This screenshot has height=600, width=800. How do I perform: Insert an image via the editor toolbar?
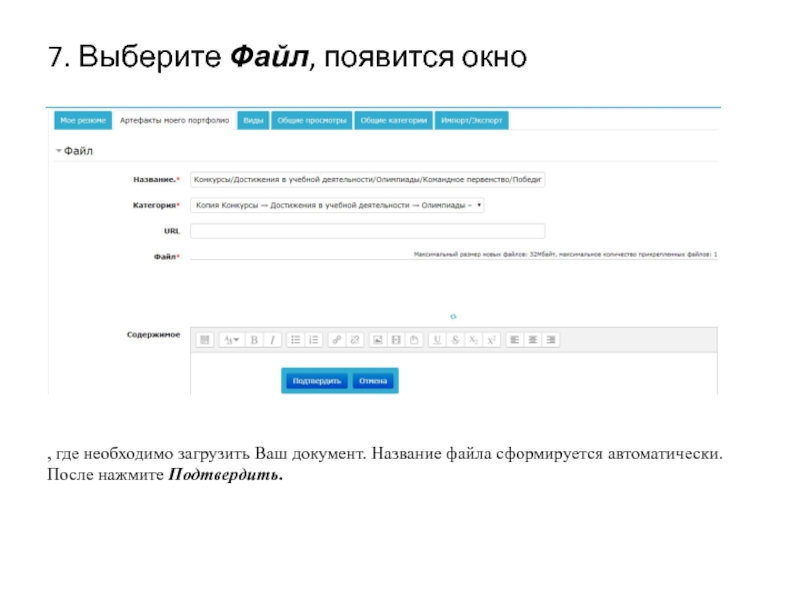coord(378,340)
